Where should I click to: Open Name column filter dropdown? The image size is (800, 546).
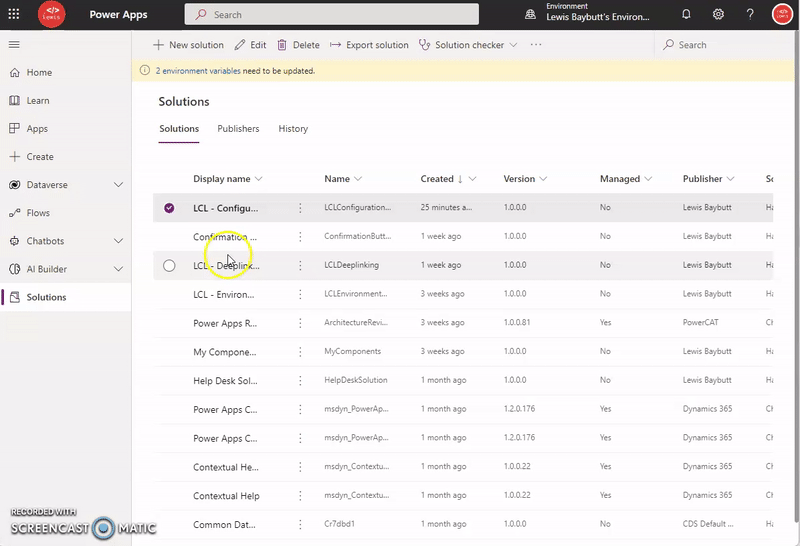click(358, 179)
